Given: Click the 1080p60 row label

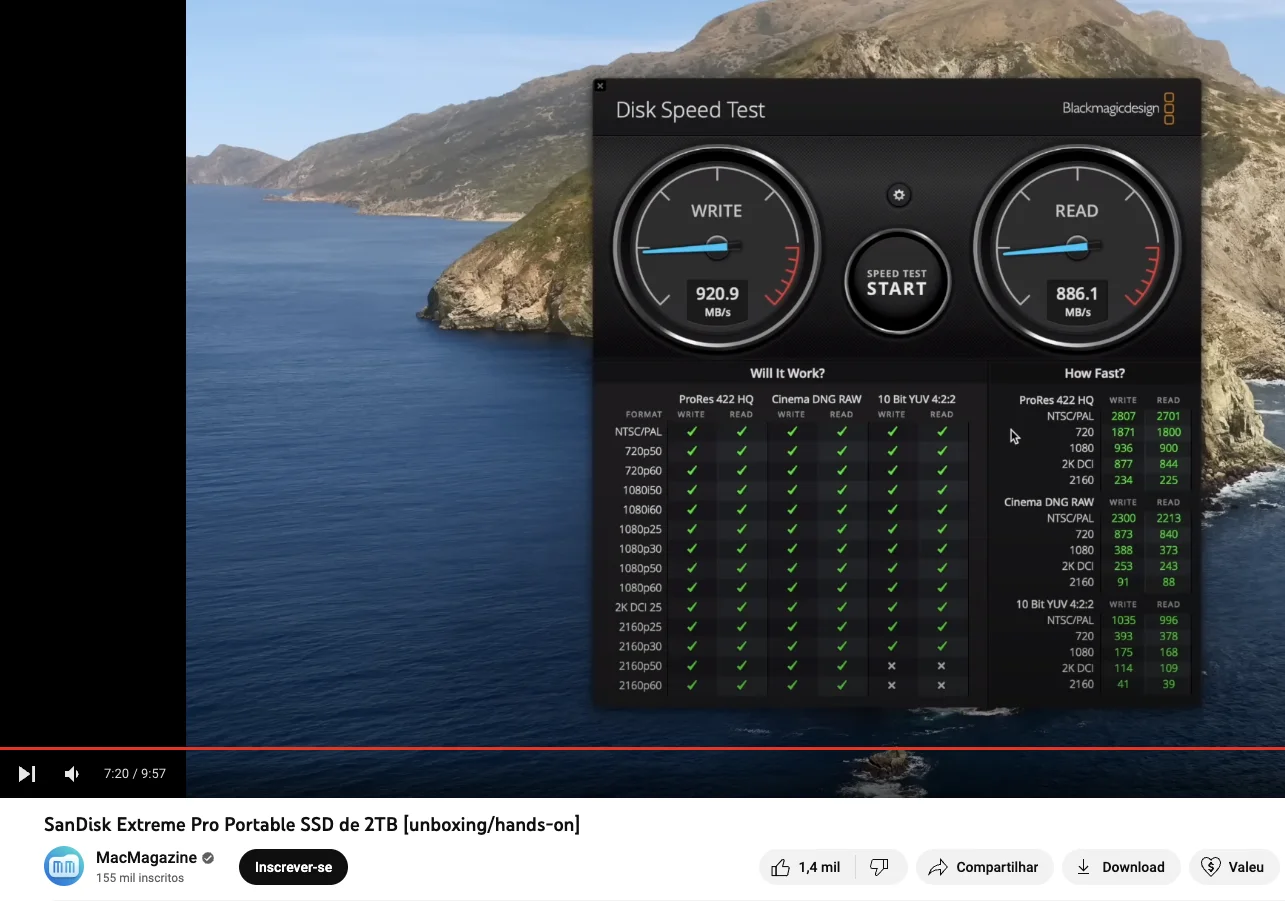Looking at the screenshot, I should 640,588.
